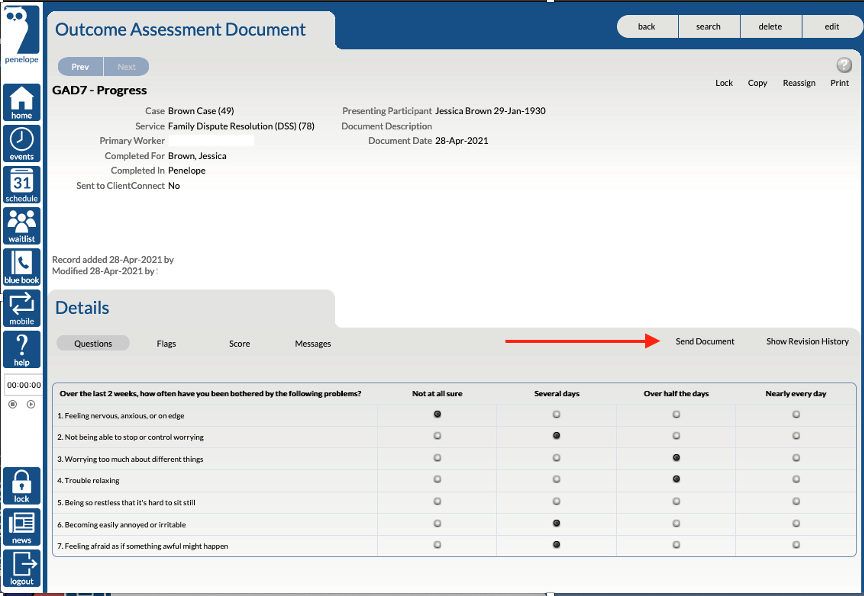Select 'Over half the days' for Trouble relaxing
Screen dimensions: 864x596
coord(676,479)
